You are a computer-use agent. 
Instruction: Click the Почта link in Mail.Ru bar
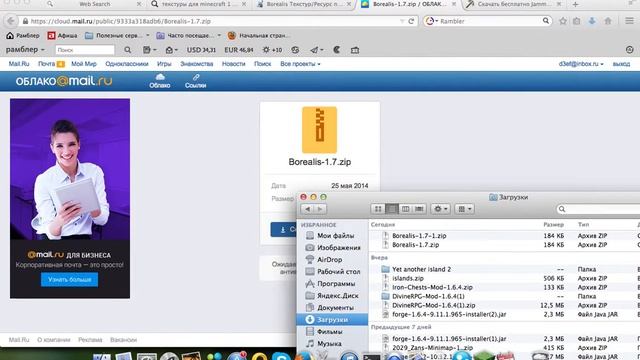[x=46, y=64]
